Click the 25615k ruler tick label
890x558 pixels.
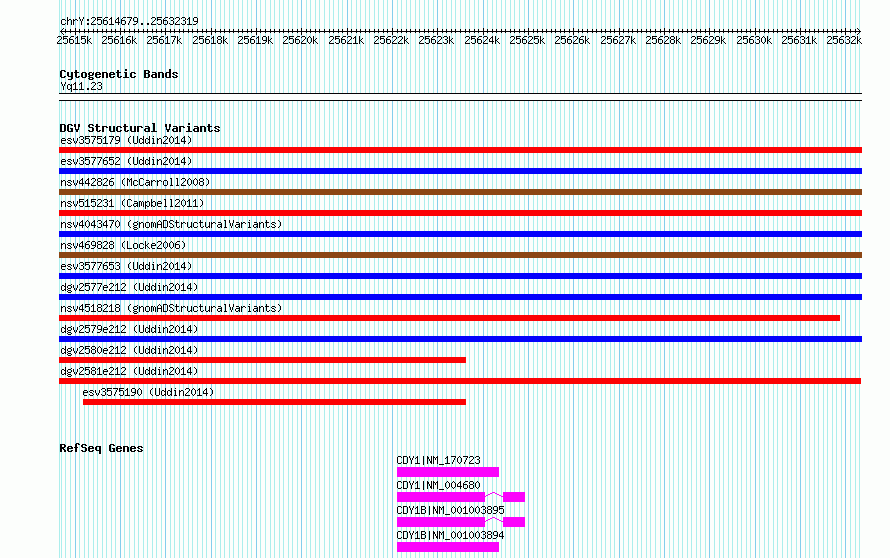pos(74,40)
